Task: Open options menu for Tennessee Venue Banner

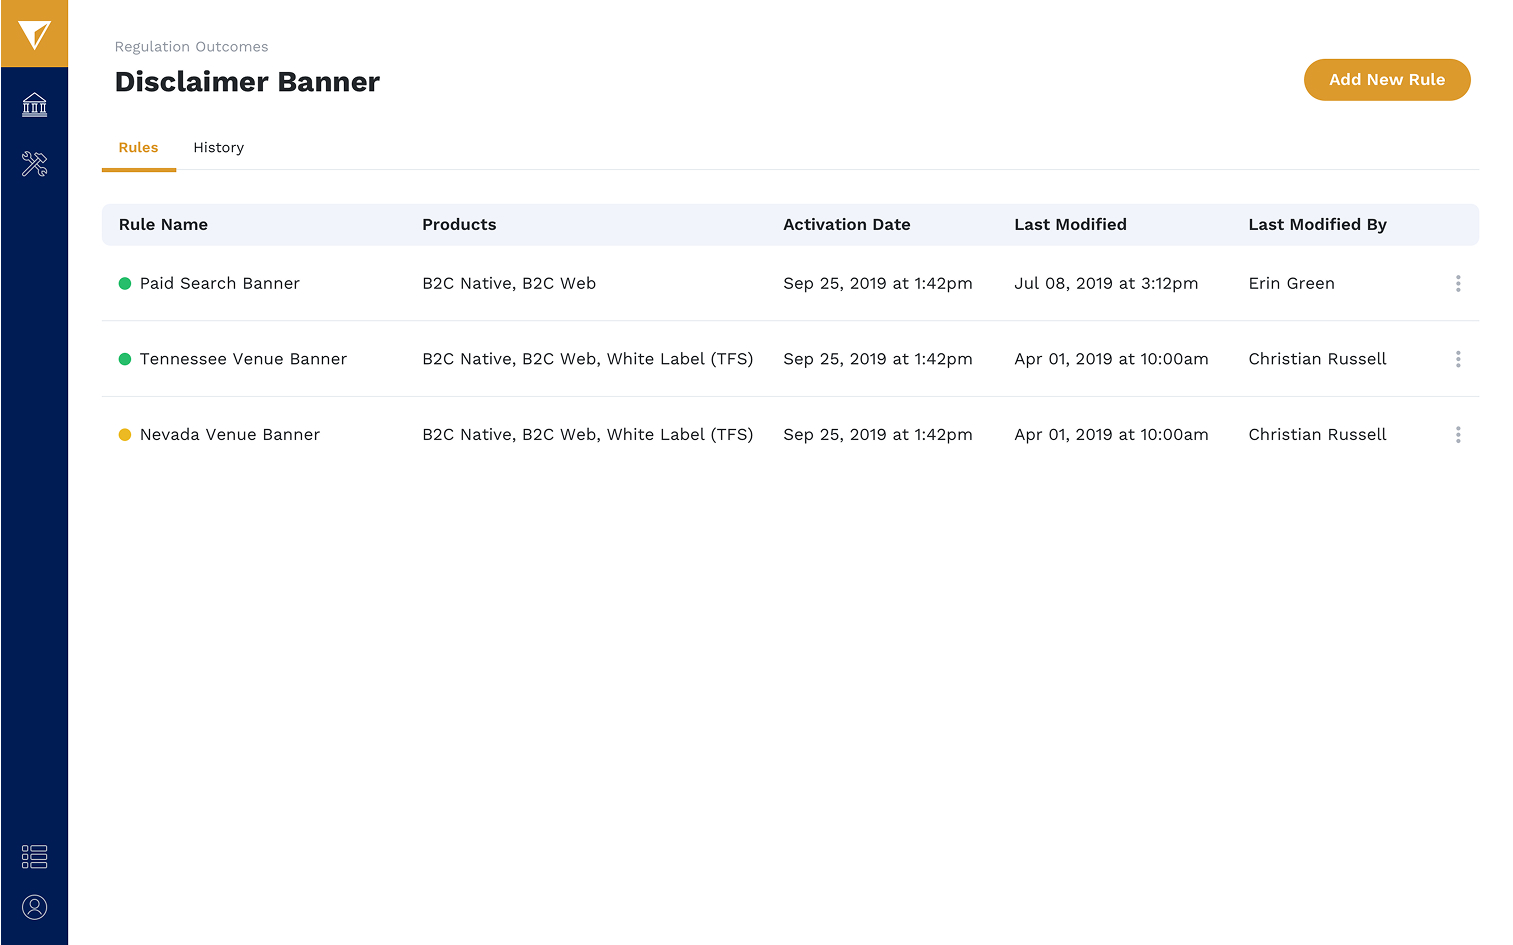Action: (1458, 359)
